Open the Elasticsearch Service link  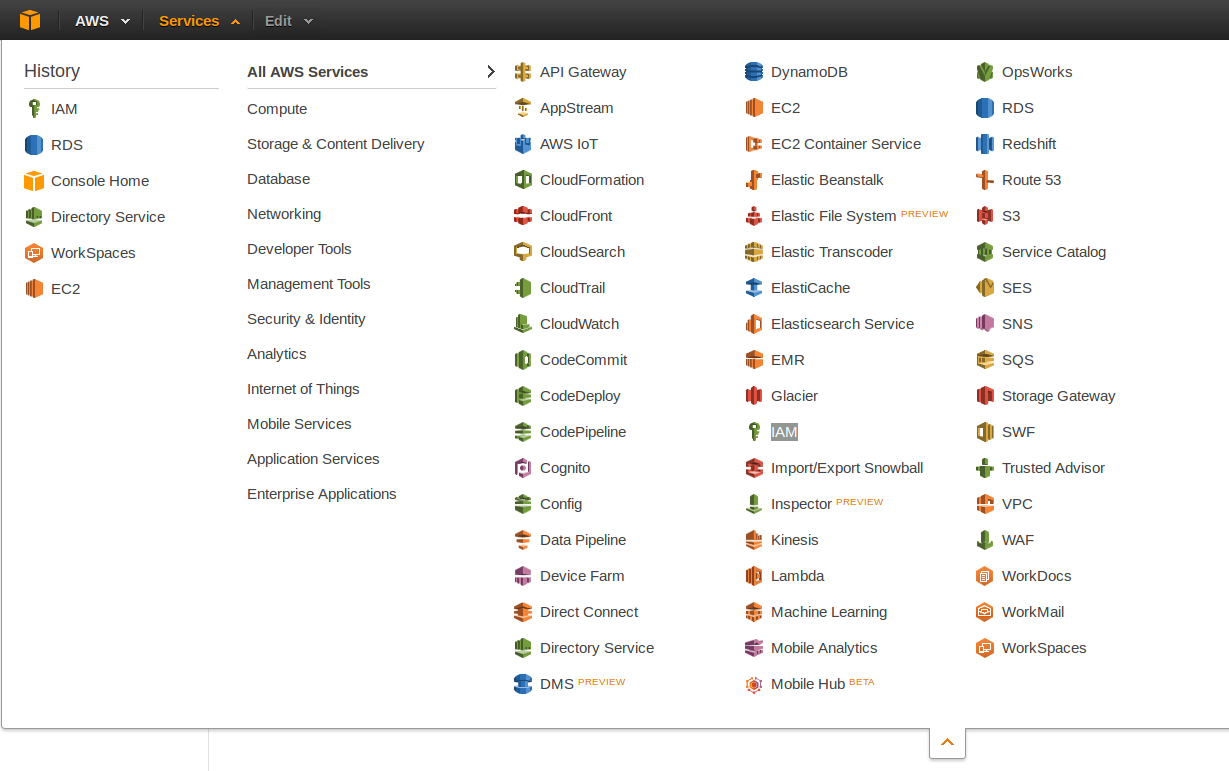coord(842,324)
